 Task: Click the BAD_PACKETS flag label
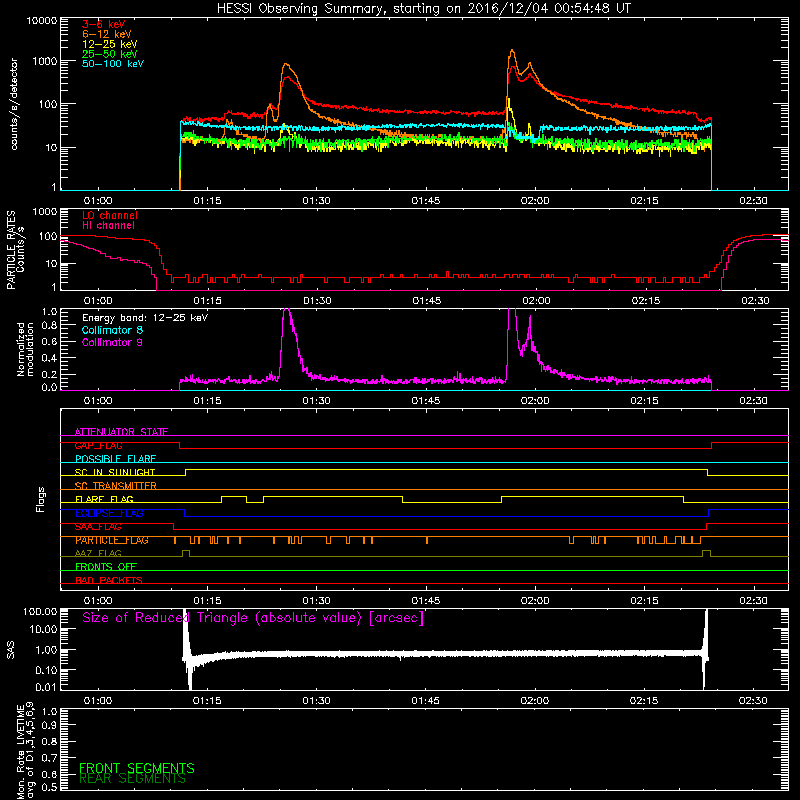tap(109, 580)
